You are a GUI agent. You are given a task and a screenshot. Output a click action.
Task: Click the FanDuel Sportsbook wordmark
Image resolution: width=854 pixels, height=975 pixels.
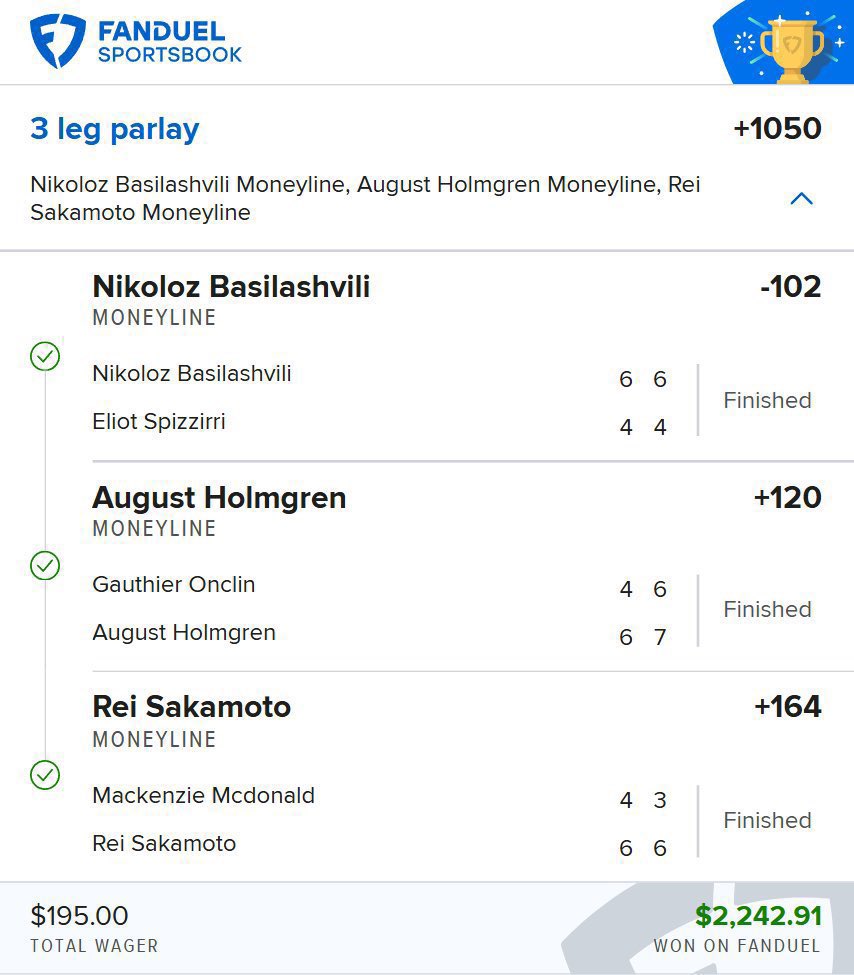(169, 42)
